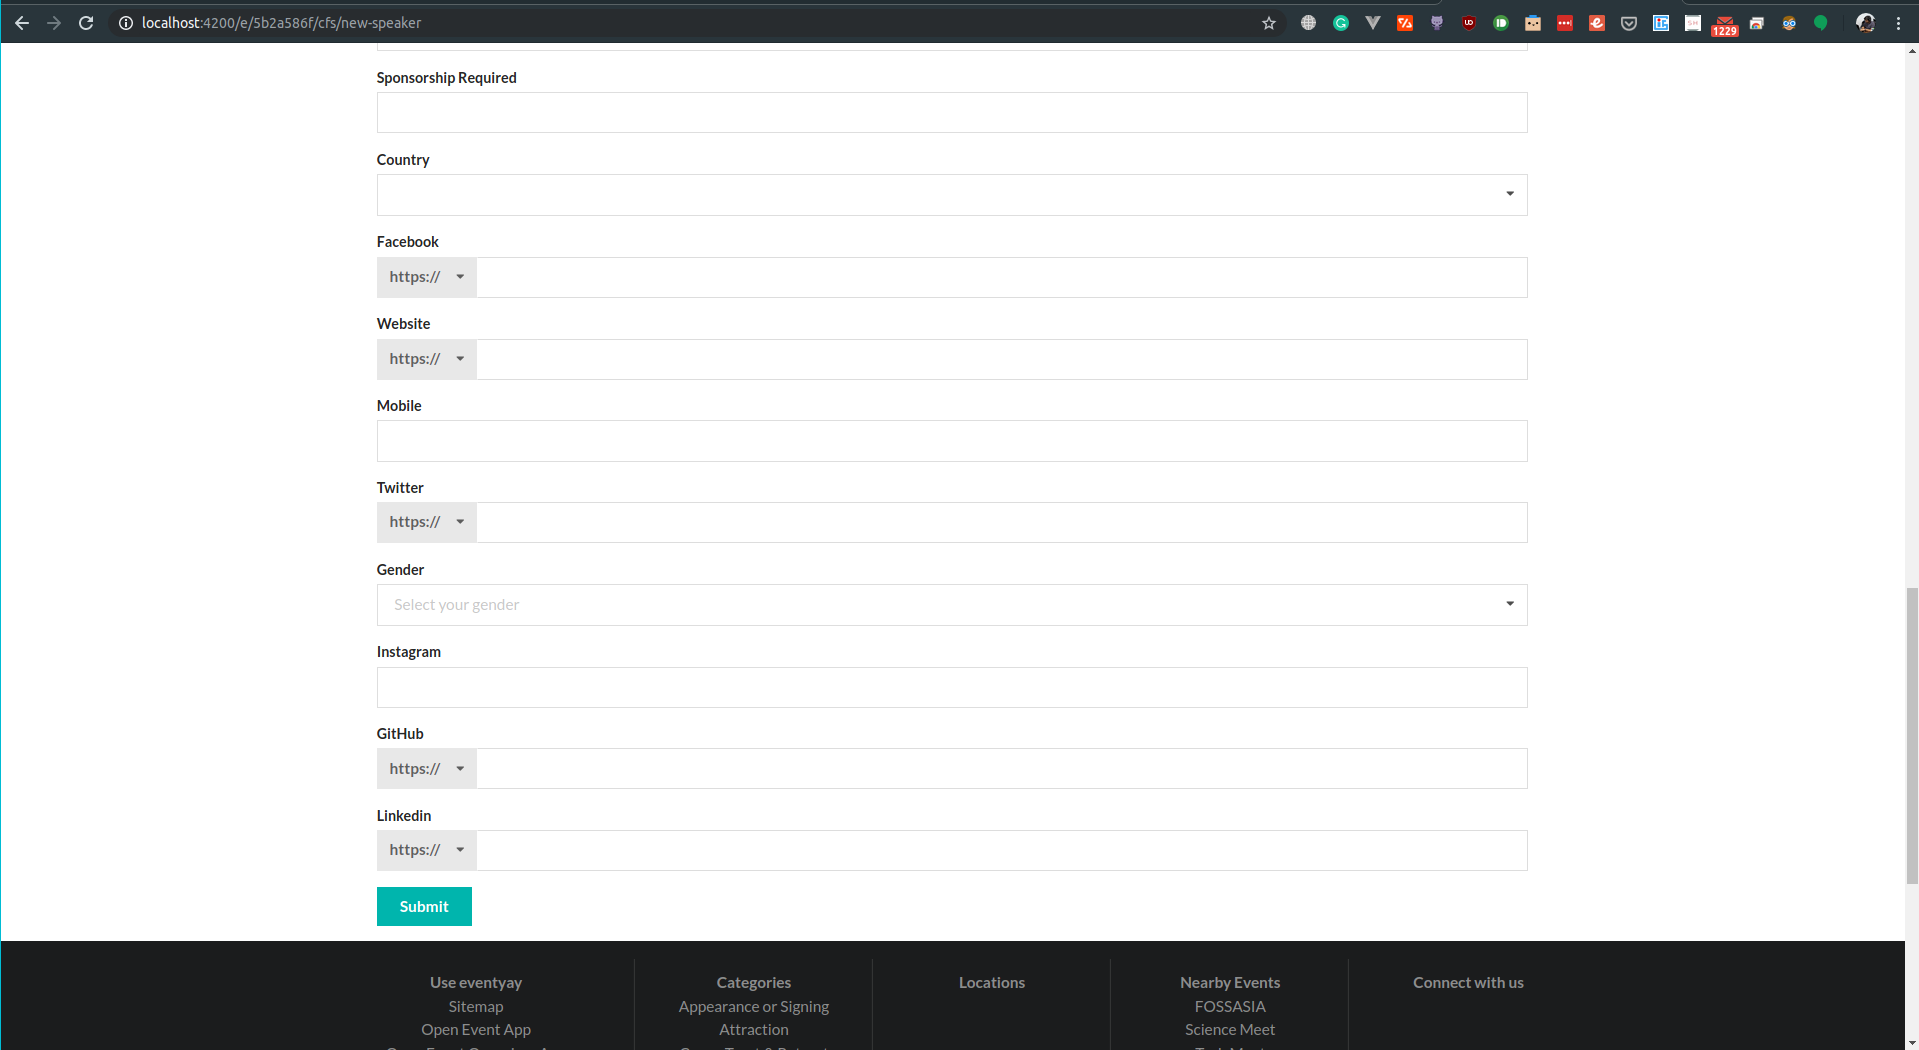The width and height of the screenshot is (1919, 1050).
Task: Click the green speech bubble extension
Action: [x=1820, y=22]
